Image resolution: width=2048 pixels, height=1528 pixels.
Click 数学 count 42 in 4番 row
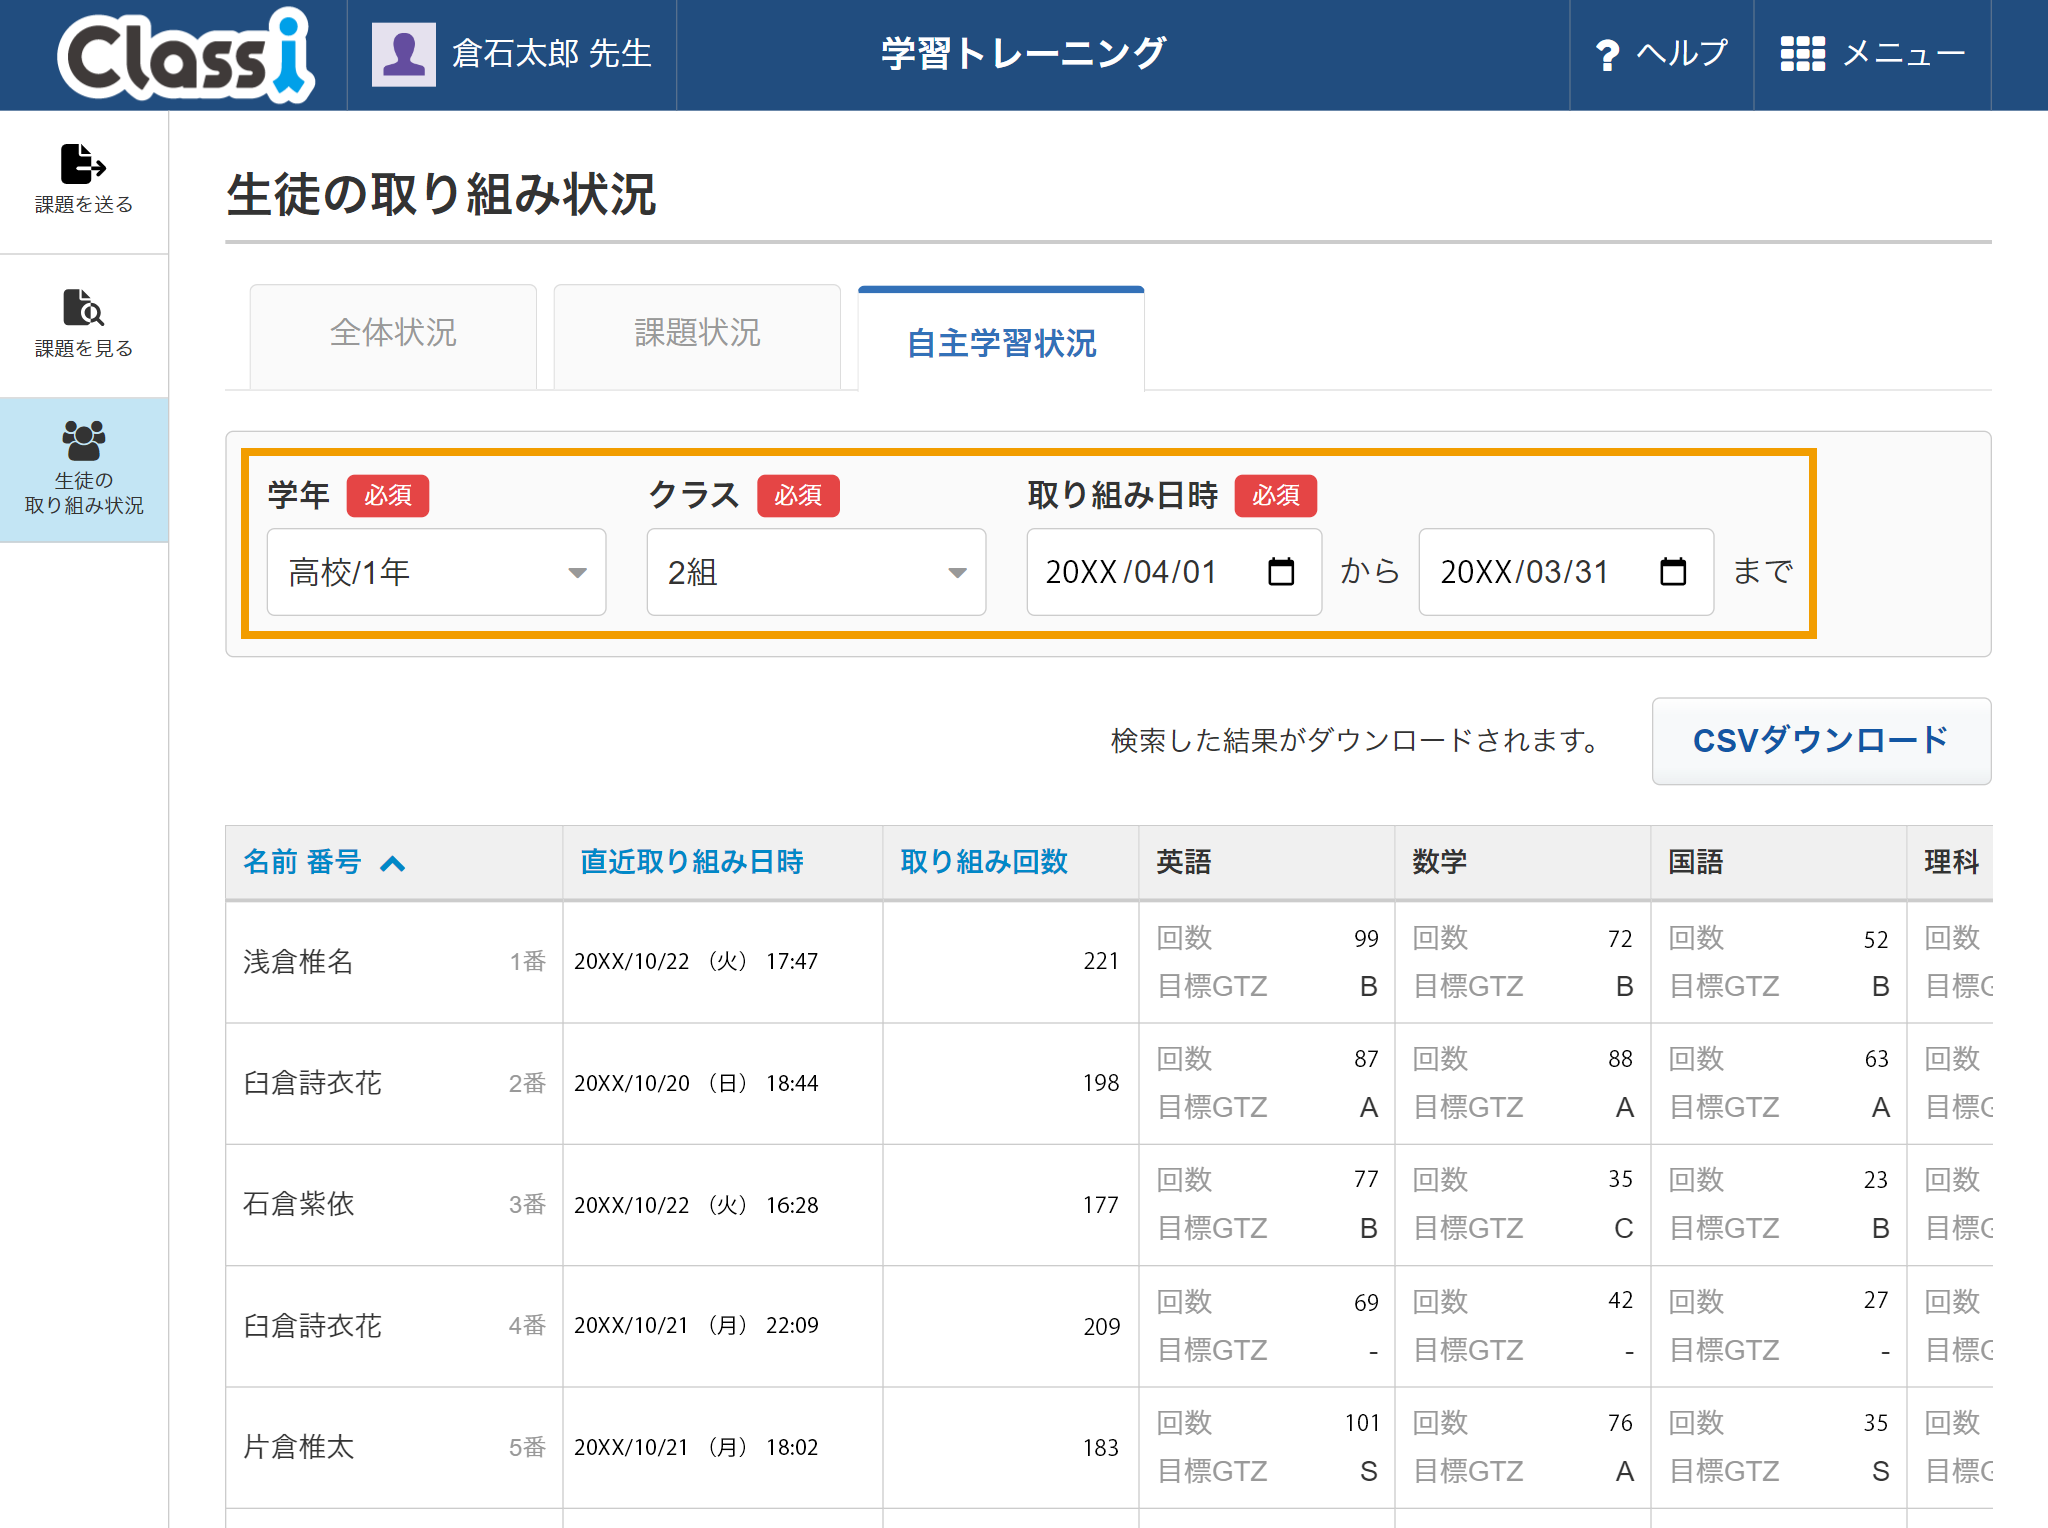click(1620, 1300)
